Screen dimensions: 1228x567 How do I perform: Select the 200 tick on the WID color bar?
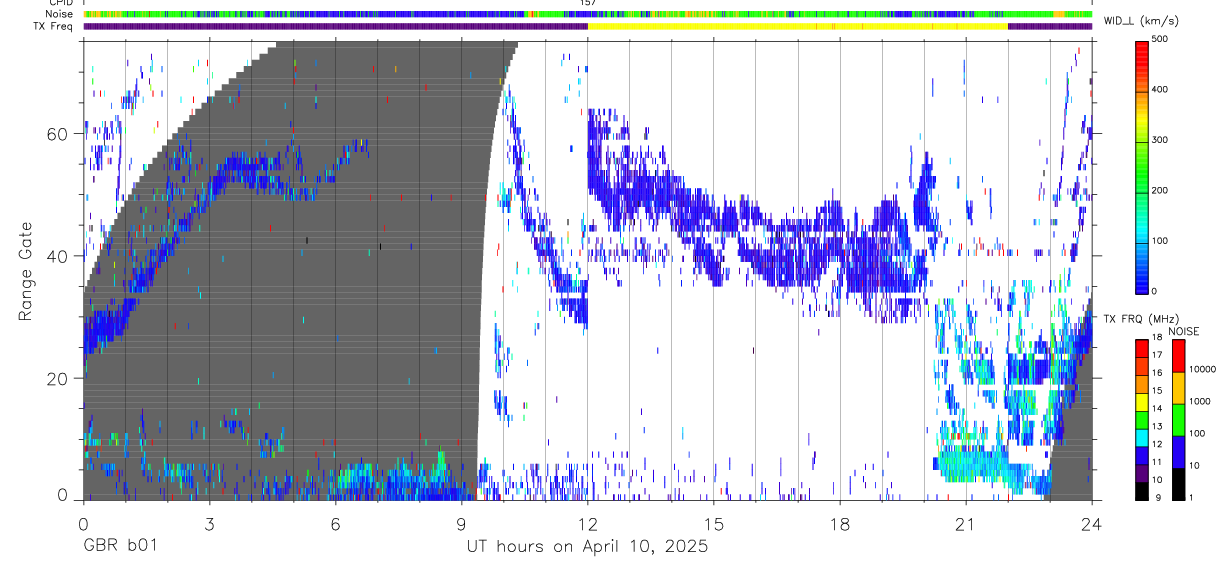click(1161, 190)
